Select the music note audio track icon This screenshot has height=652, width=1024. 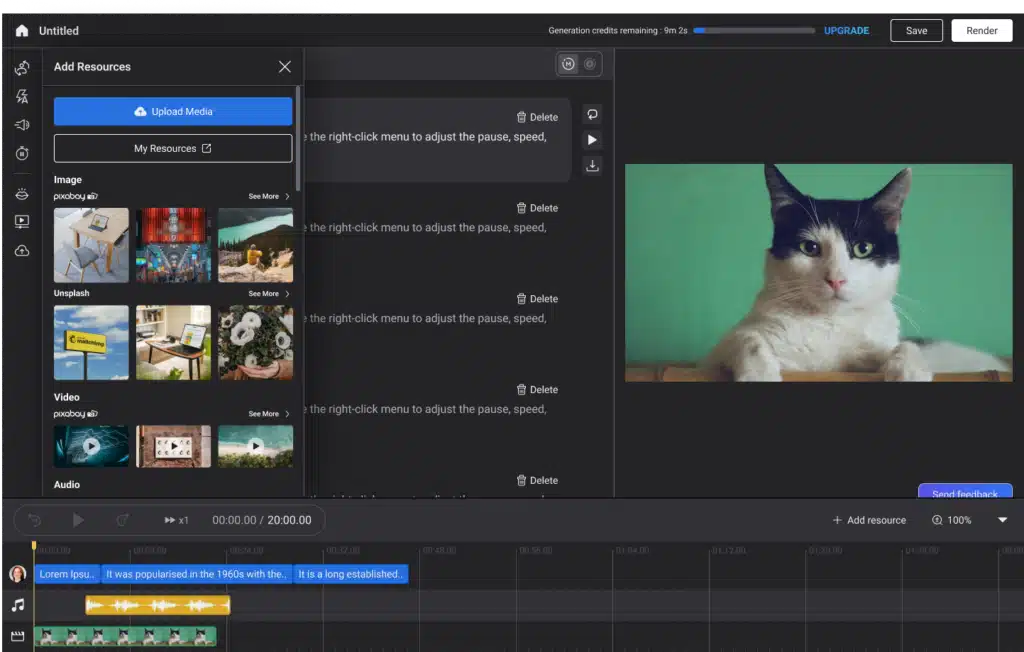tap(17, 605)
